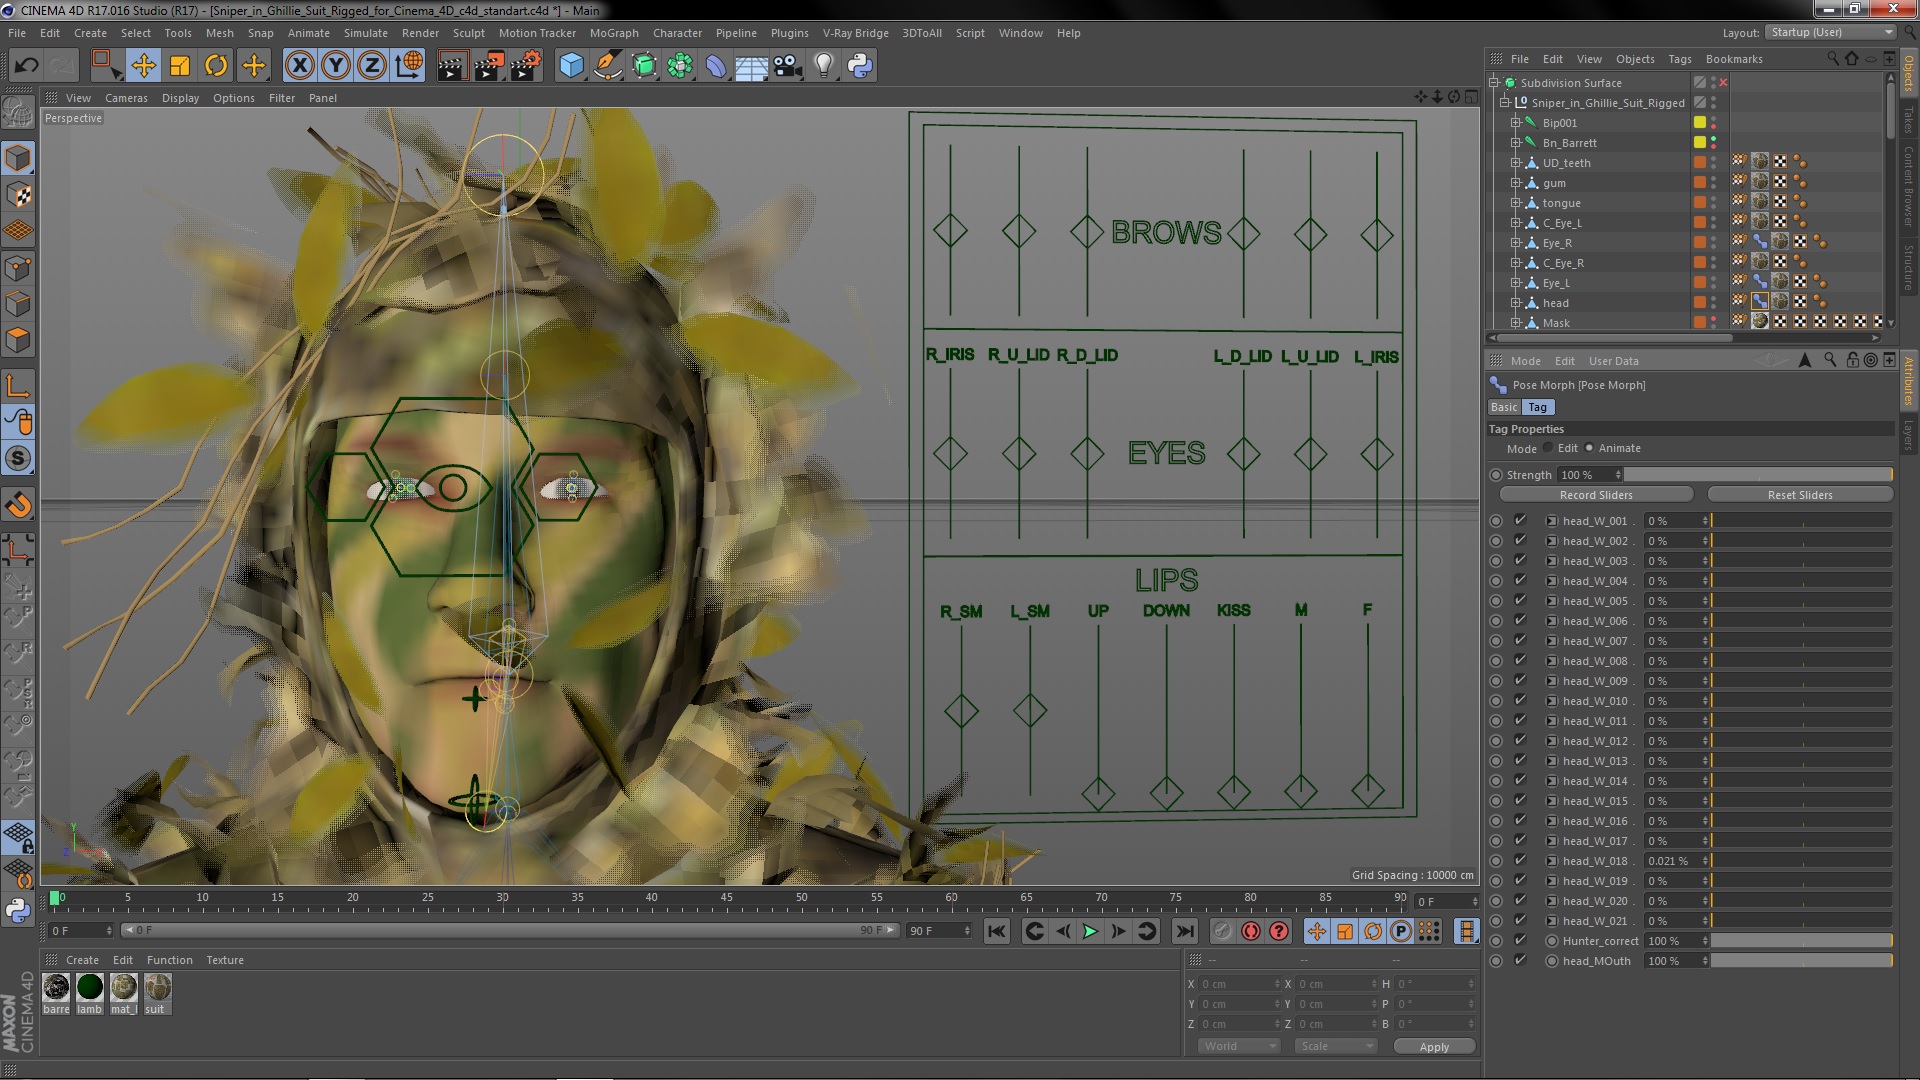Click the bend deformer icon
Image resolution: width=1920 pixels, height=1080 pixels.
click(716, 66)
